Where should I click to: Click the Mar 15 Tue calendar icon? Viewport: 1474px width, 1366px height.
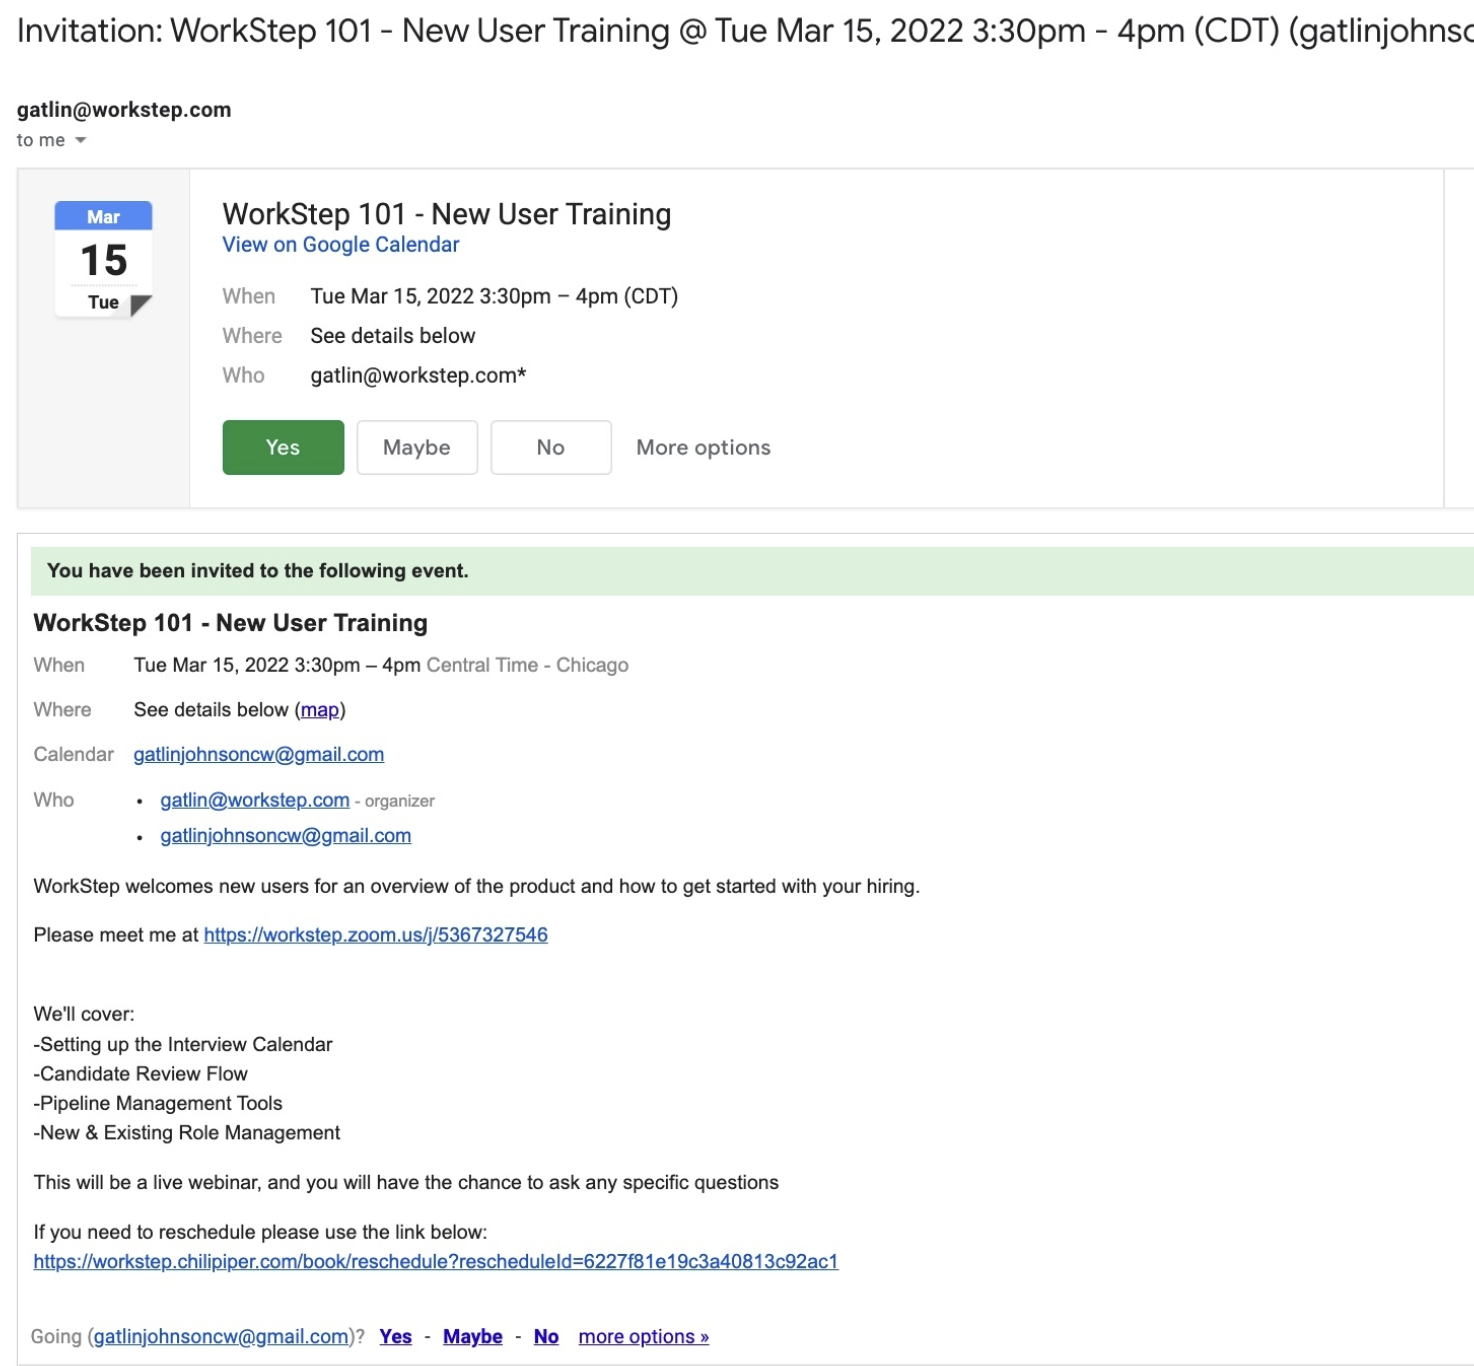(x=104, y=259)
